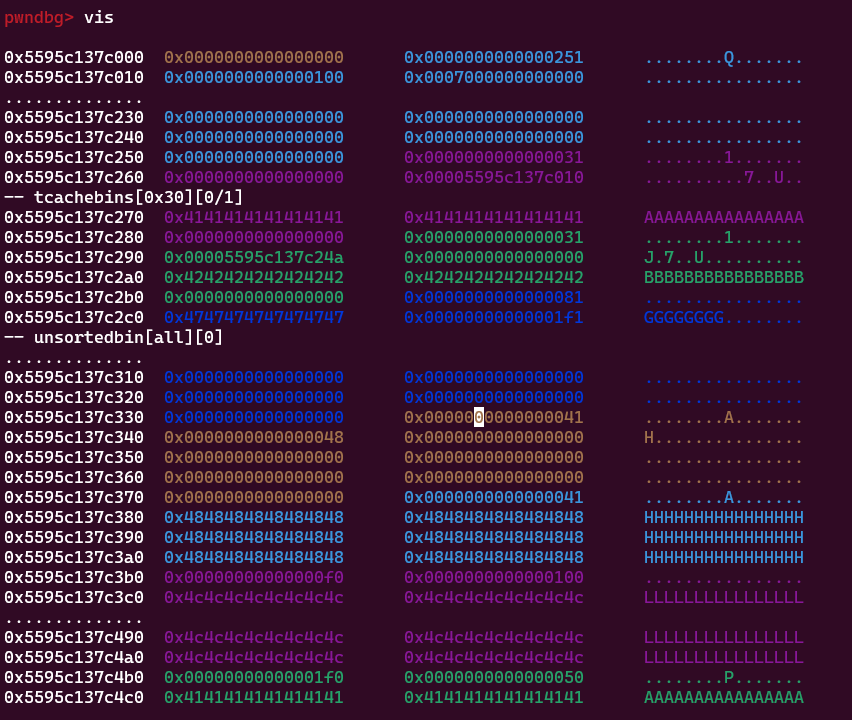The width and height of the screenshot is (852, 720).
Task: Click address 0x5595c137c270 in the address column
Action: pos(71,217)
